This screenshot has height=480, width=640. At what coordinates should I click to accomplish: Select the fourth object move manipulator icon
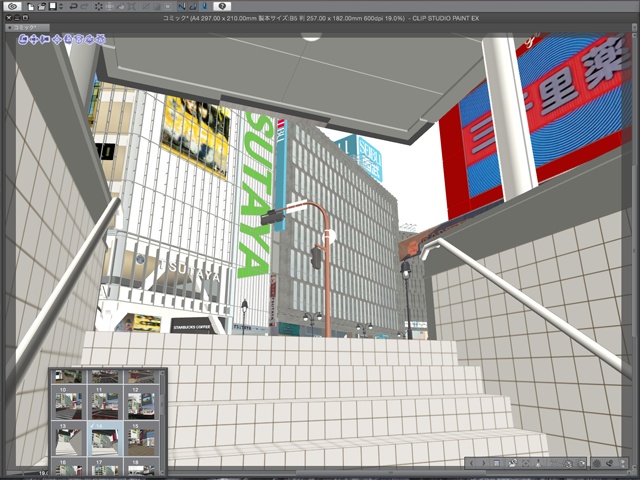point(57,39)
